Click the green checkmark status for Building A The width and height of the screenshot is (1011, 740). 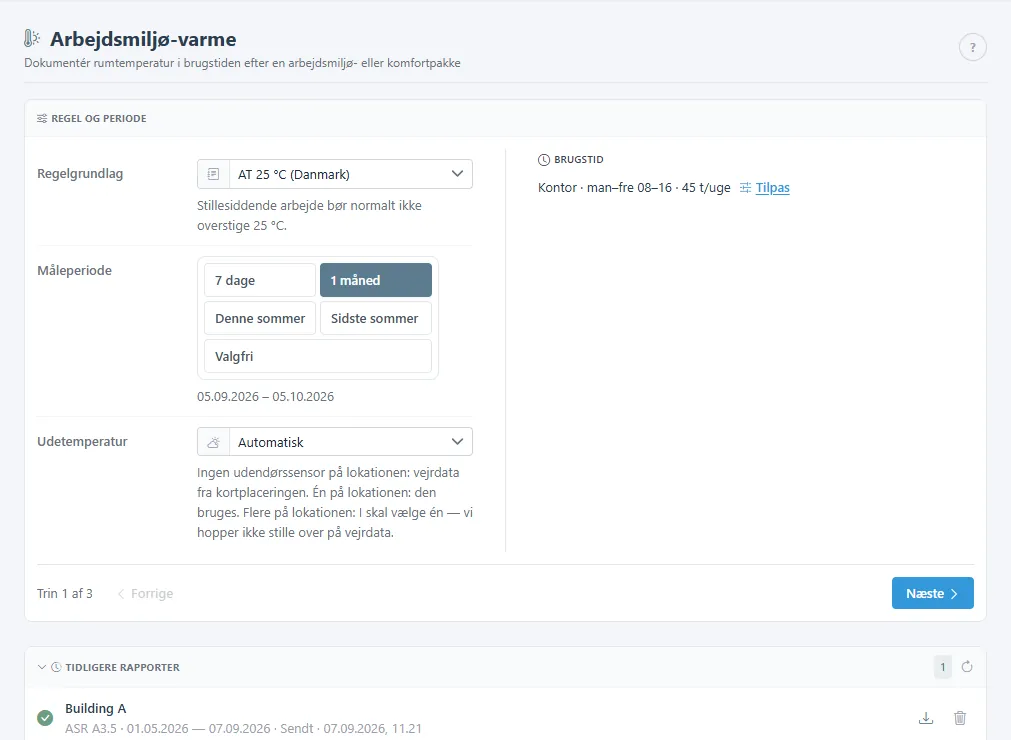coord(45,717)
